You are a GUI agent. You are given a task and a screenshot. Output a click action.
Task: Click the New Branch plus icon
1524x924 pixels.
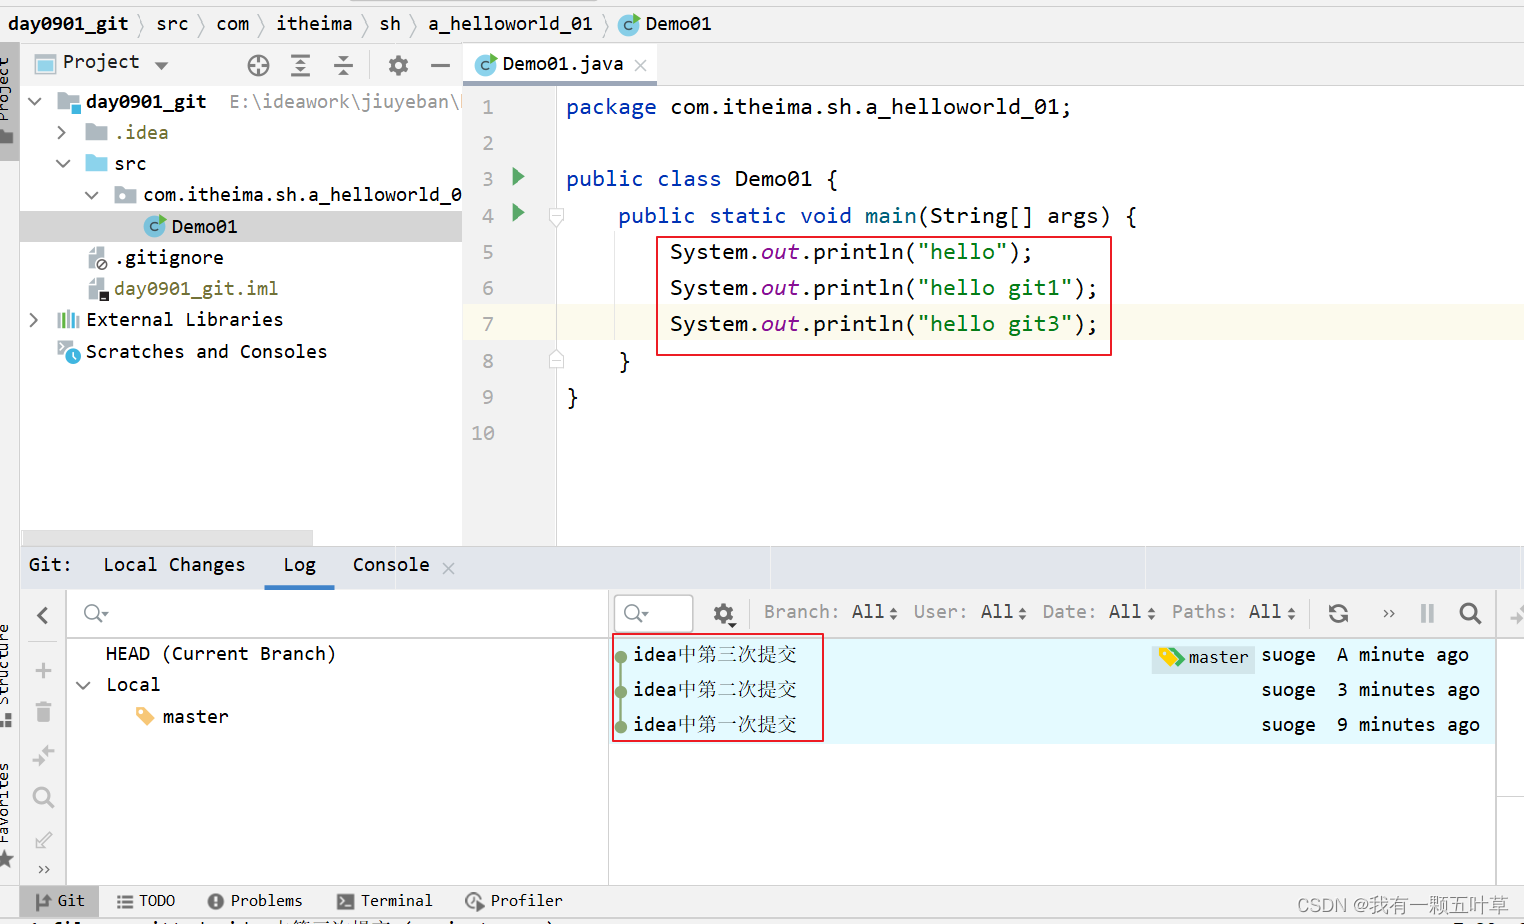(43, 670)
